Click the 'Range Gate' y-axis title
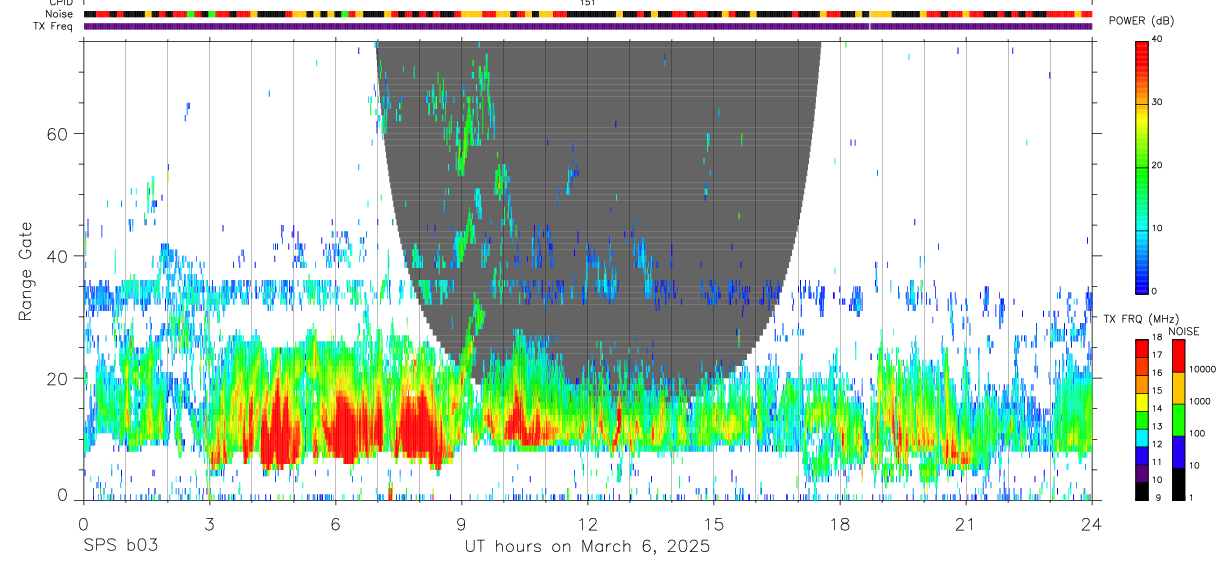 click(x=27, y=271)
